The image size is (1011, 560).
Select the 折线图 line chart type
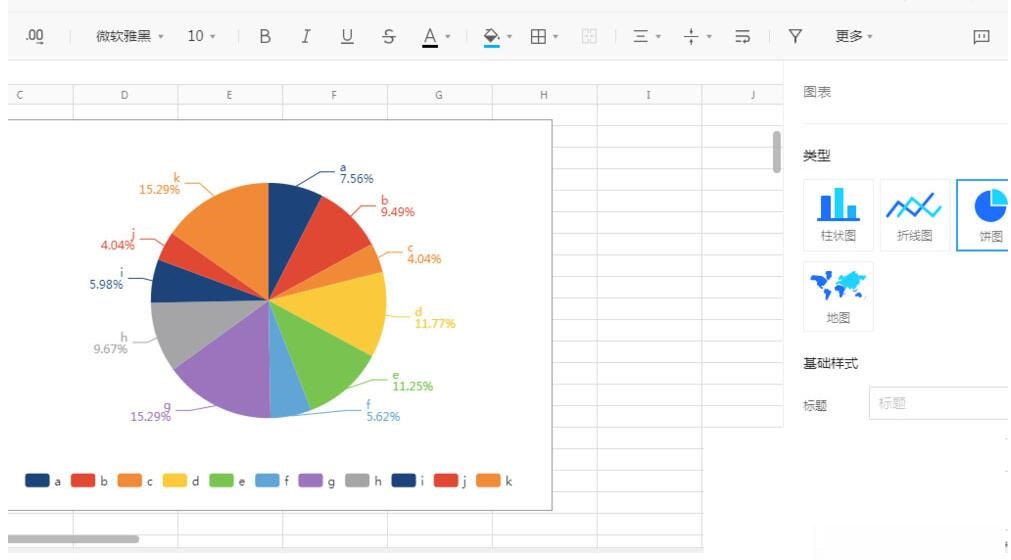914,215
